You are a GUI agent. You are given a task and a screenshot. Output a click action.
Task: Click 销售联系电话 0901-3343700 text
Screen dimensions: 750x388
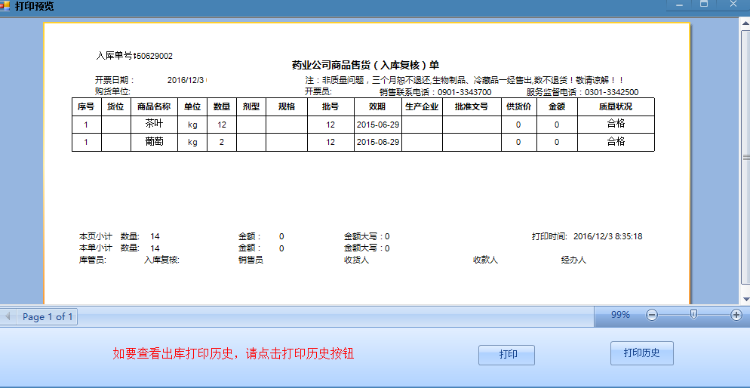tap(435, 92)
